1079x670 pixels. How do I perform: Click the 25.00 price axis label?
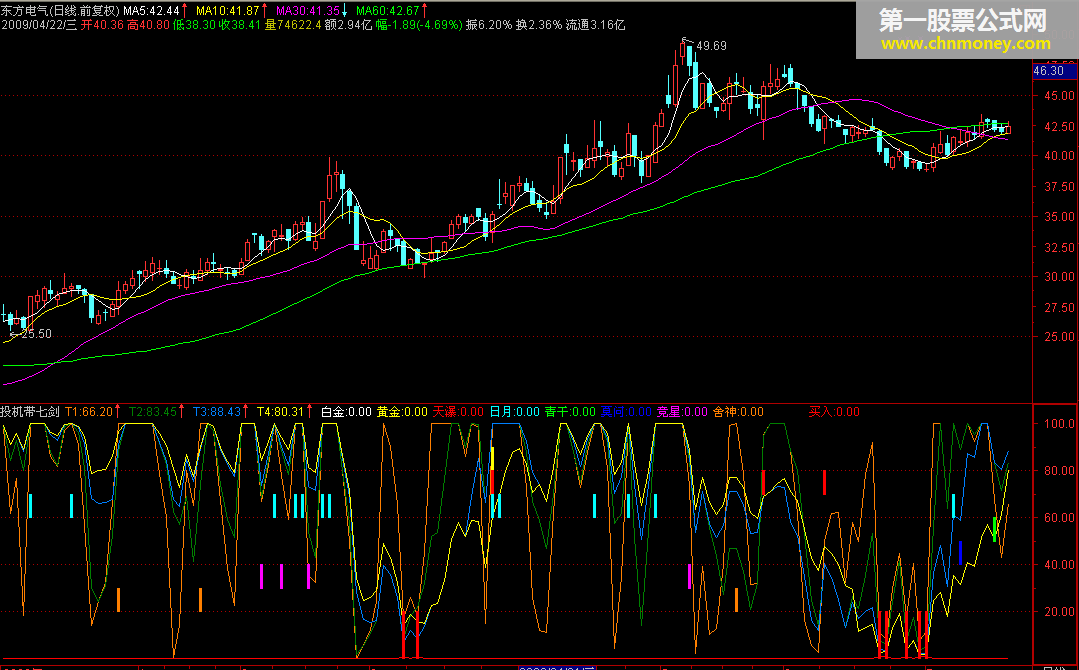click(x=1060, y=337)
